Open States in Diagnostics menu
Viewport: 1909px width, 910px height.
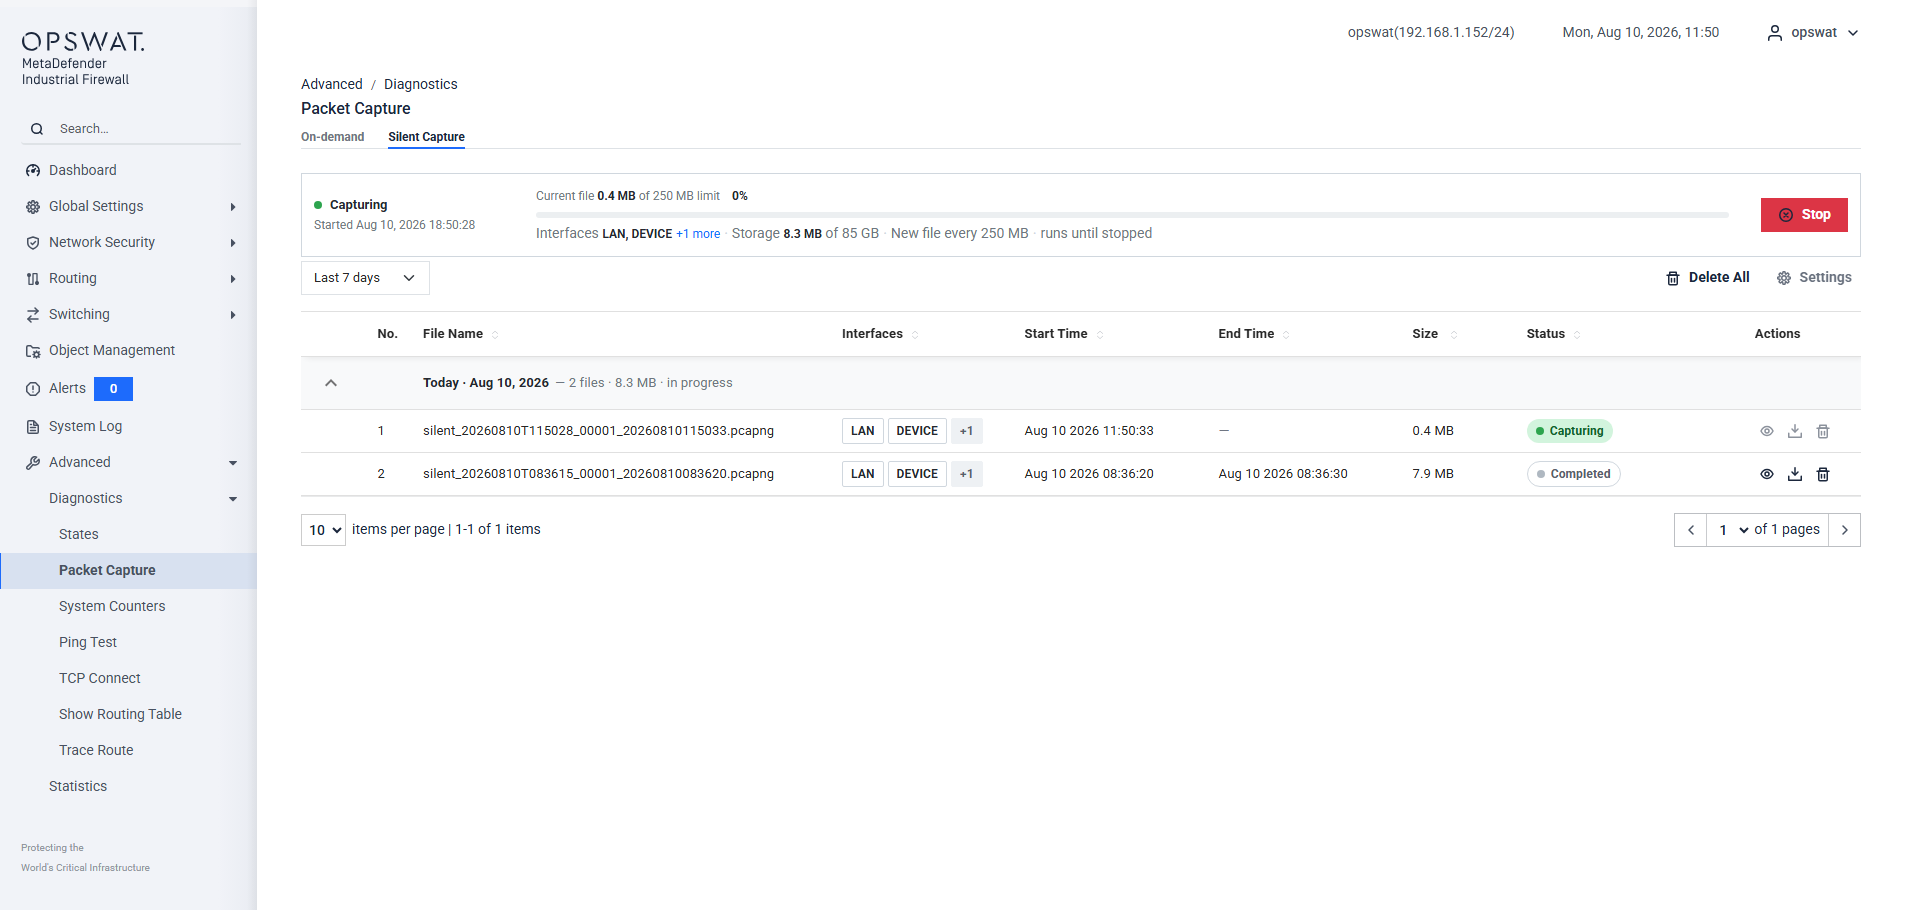79,534
